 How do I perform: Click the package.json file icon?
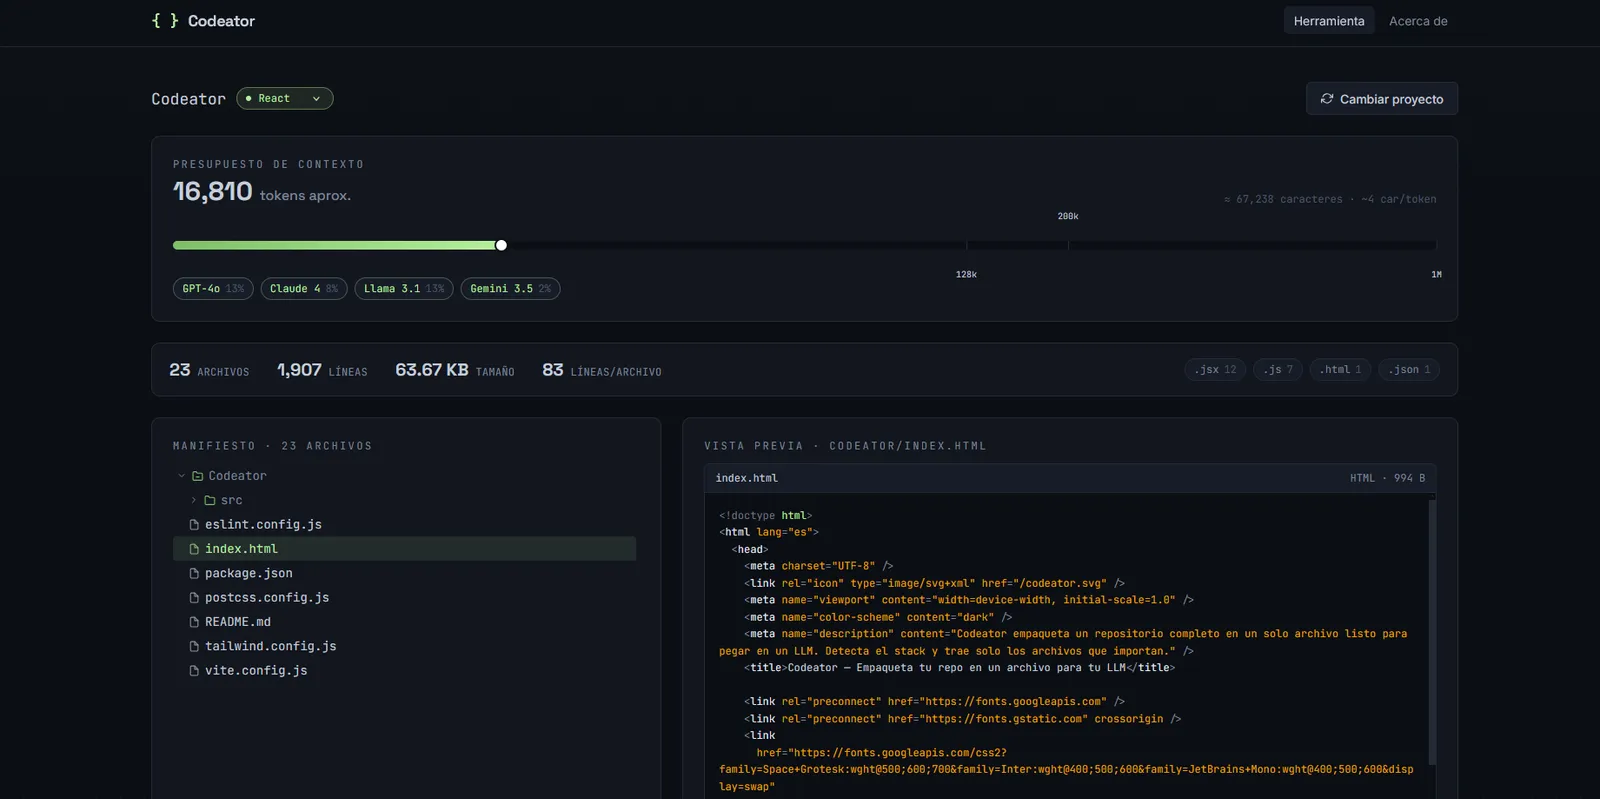pyautogui.click(x=194, y=573)
